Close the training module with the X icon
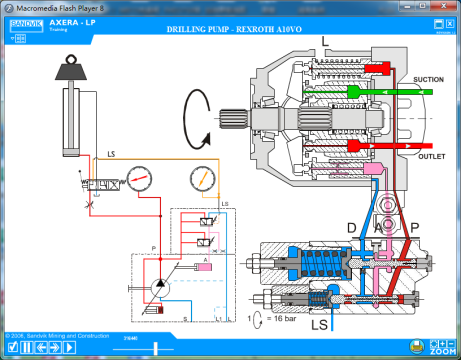The image size is (461, 360). [450, 24]
